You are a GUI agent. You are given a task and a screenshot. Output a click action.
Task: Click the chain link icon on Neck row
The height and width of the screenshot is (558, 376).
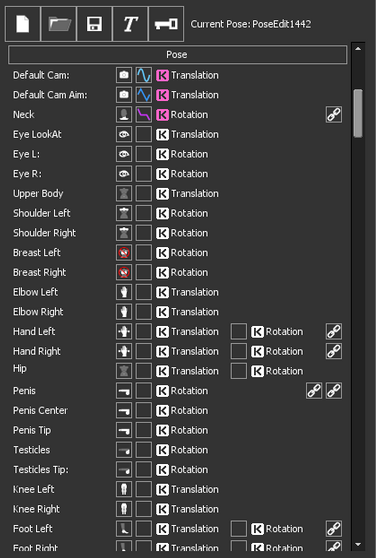click(334, 115)
